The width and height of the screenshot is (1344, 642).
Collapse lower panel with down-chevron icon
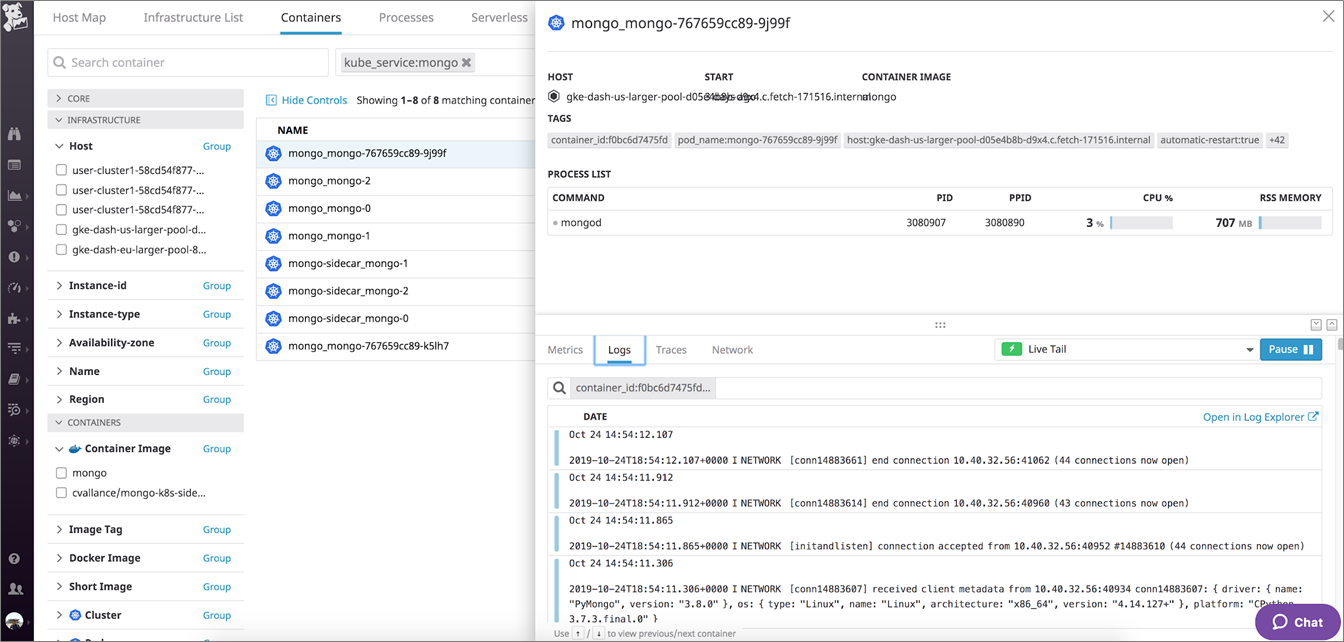[1316, 325]
